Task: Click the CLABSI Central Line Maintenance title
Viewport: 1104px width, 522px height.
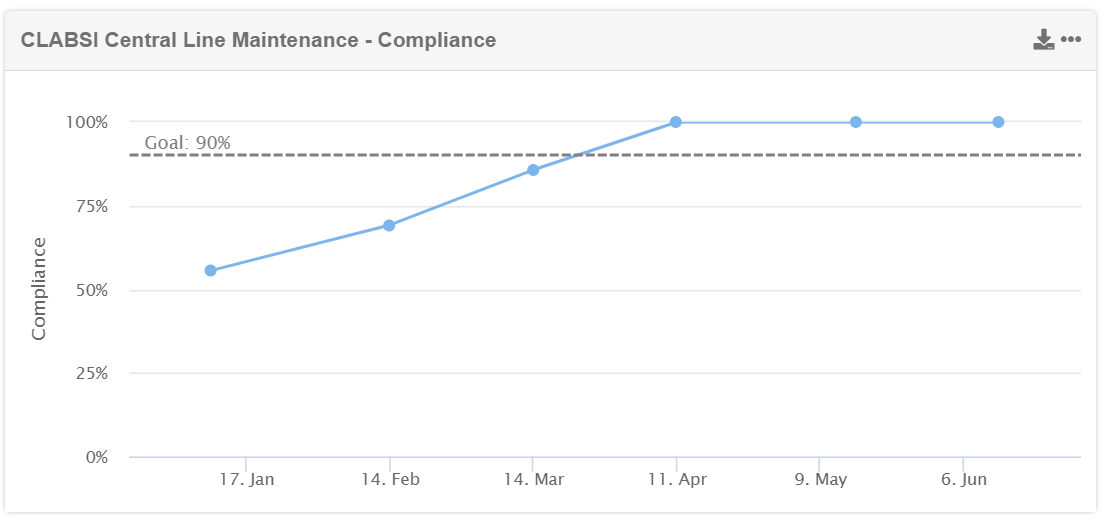Action: click(258, 40)
